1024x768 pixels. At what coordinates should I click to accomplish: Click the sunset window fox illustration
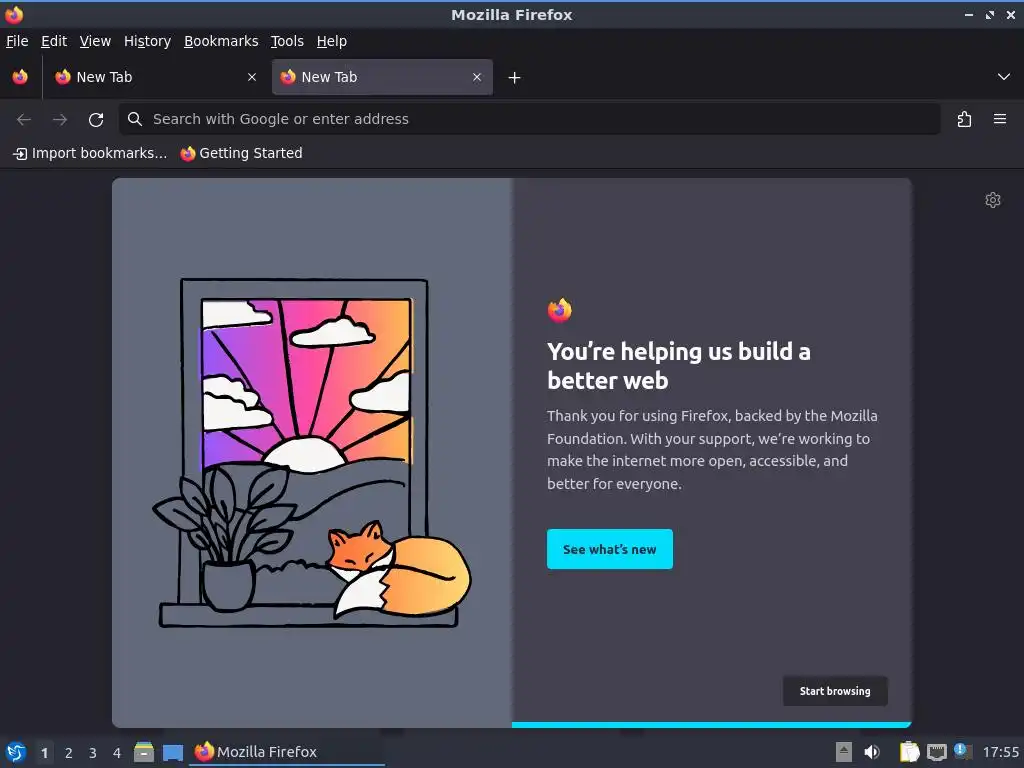(312, 453)
